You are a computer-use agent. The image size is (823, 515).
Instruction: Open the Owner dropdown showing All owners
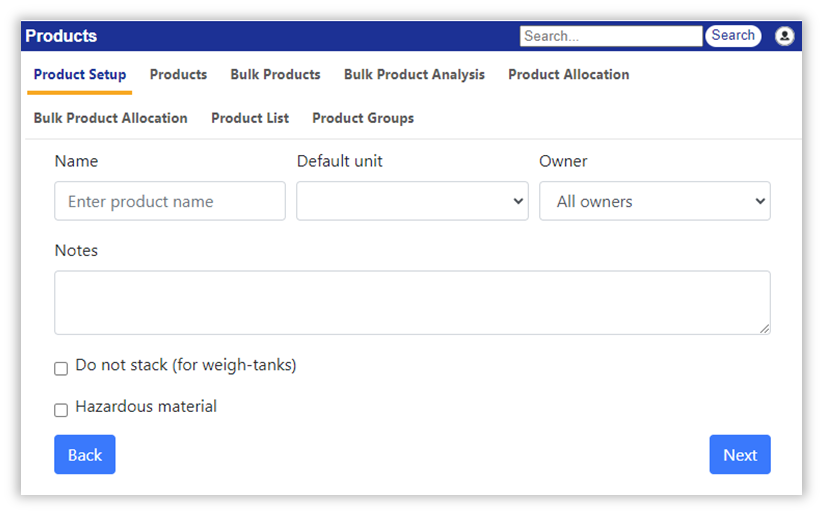click(x=655, y=201)
